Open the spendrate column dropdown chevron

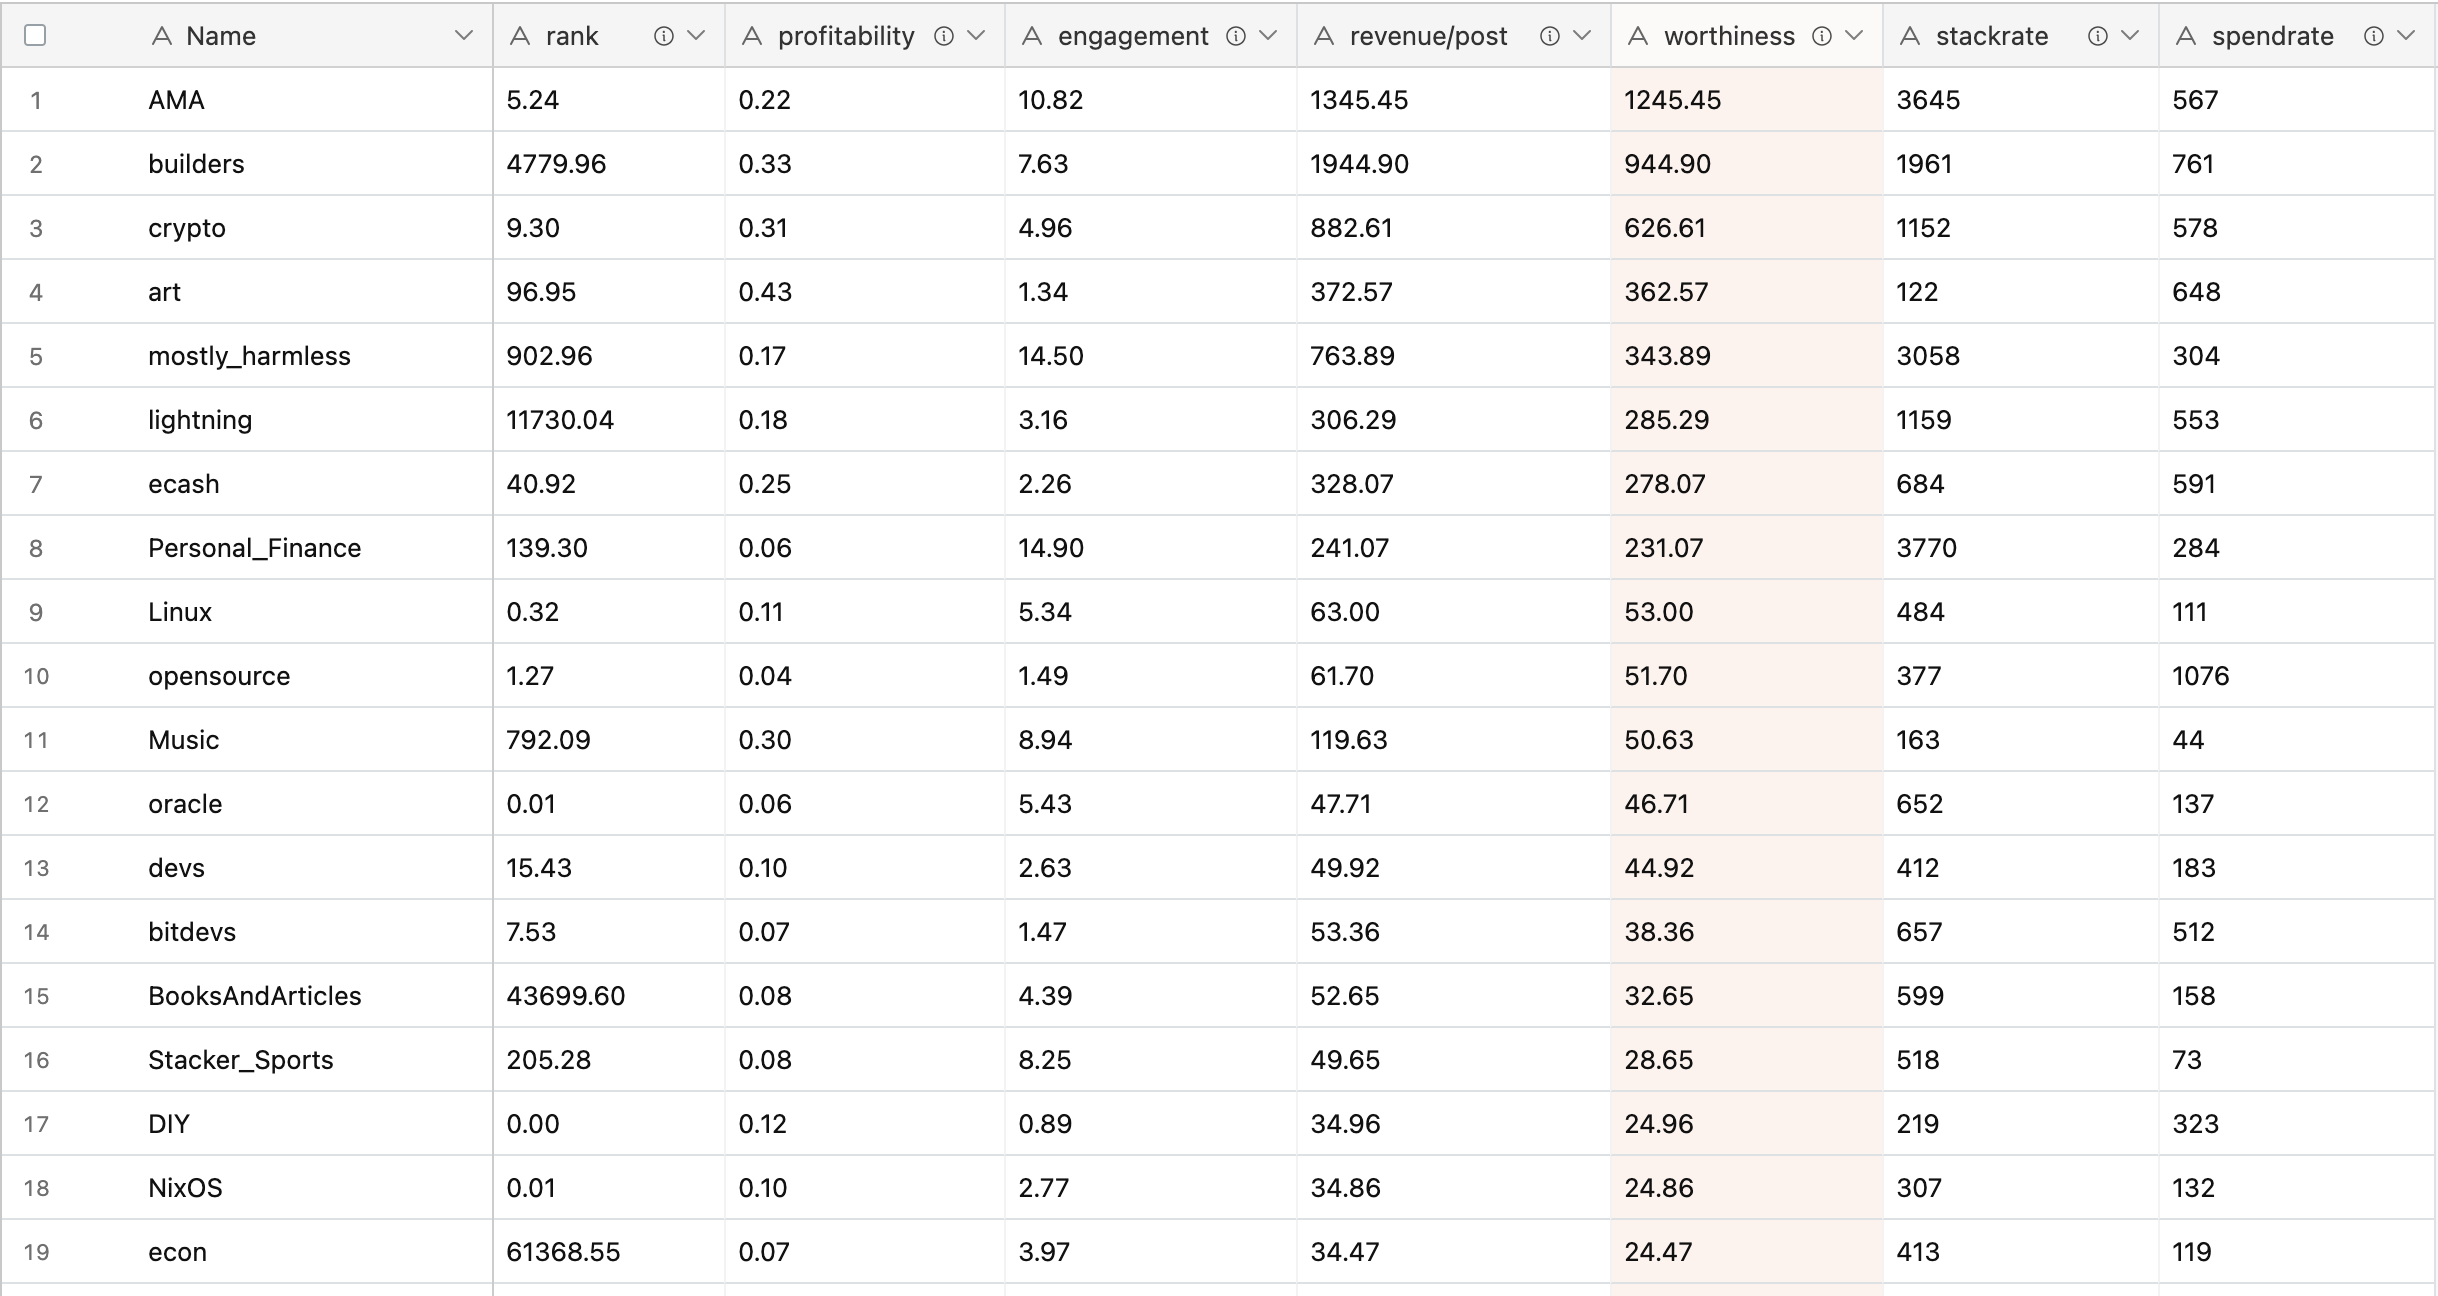coord(2406,36)
